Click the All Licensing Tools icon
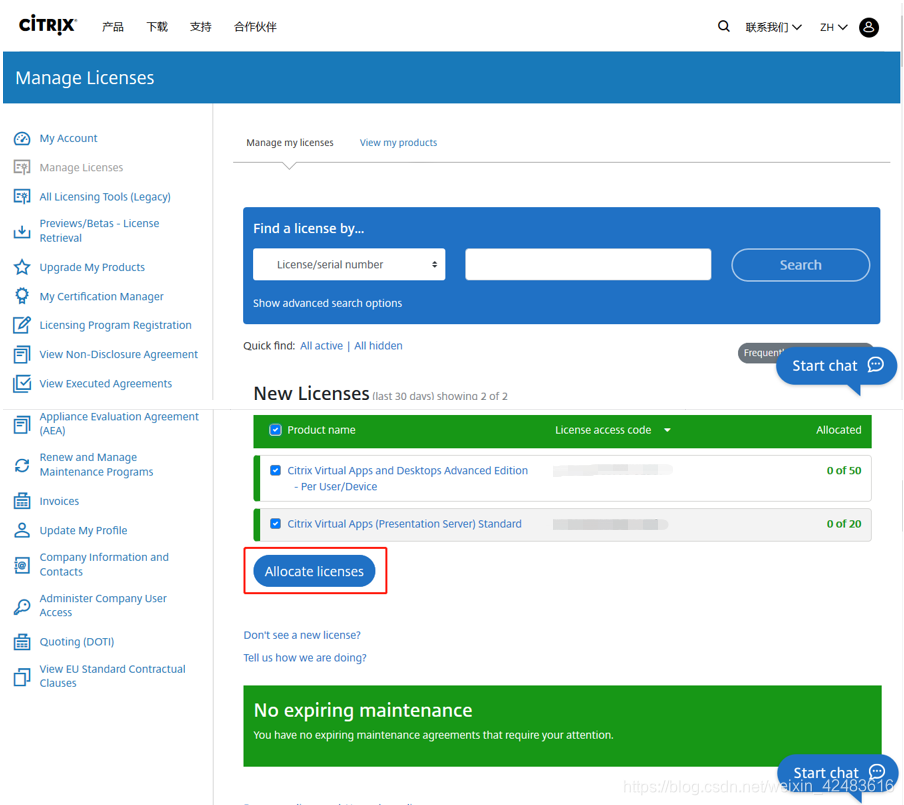Image resolution: width=904 pixels, height=805 pixels. pyautogui.click(x=22, y=197)
